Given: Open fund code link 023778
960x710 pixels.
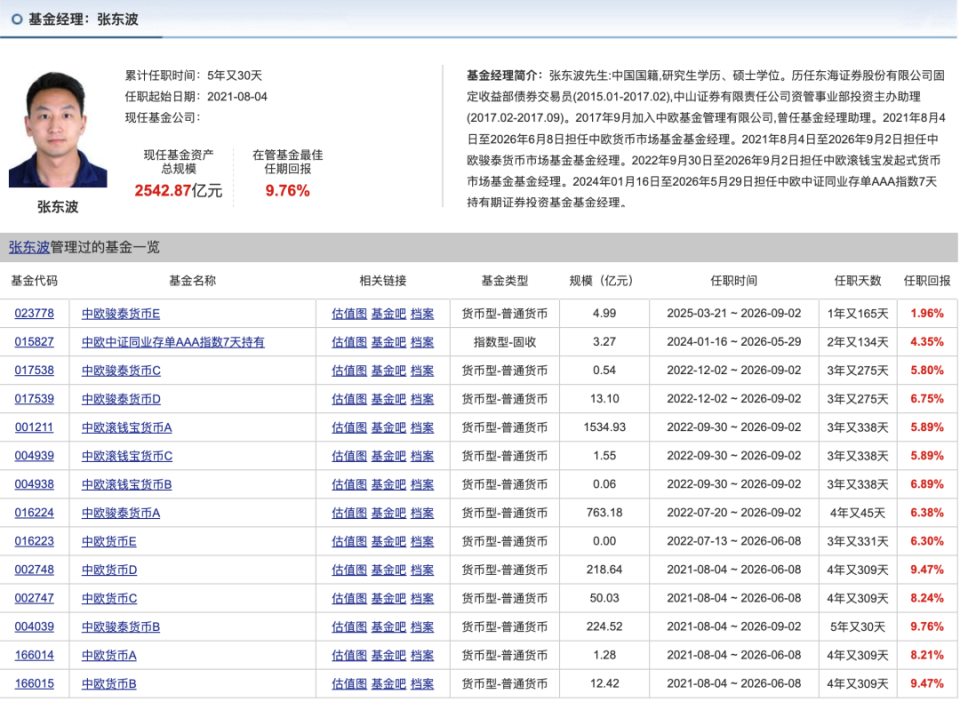Looking at the screenshot, I should click(x=34, y=313).
